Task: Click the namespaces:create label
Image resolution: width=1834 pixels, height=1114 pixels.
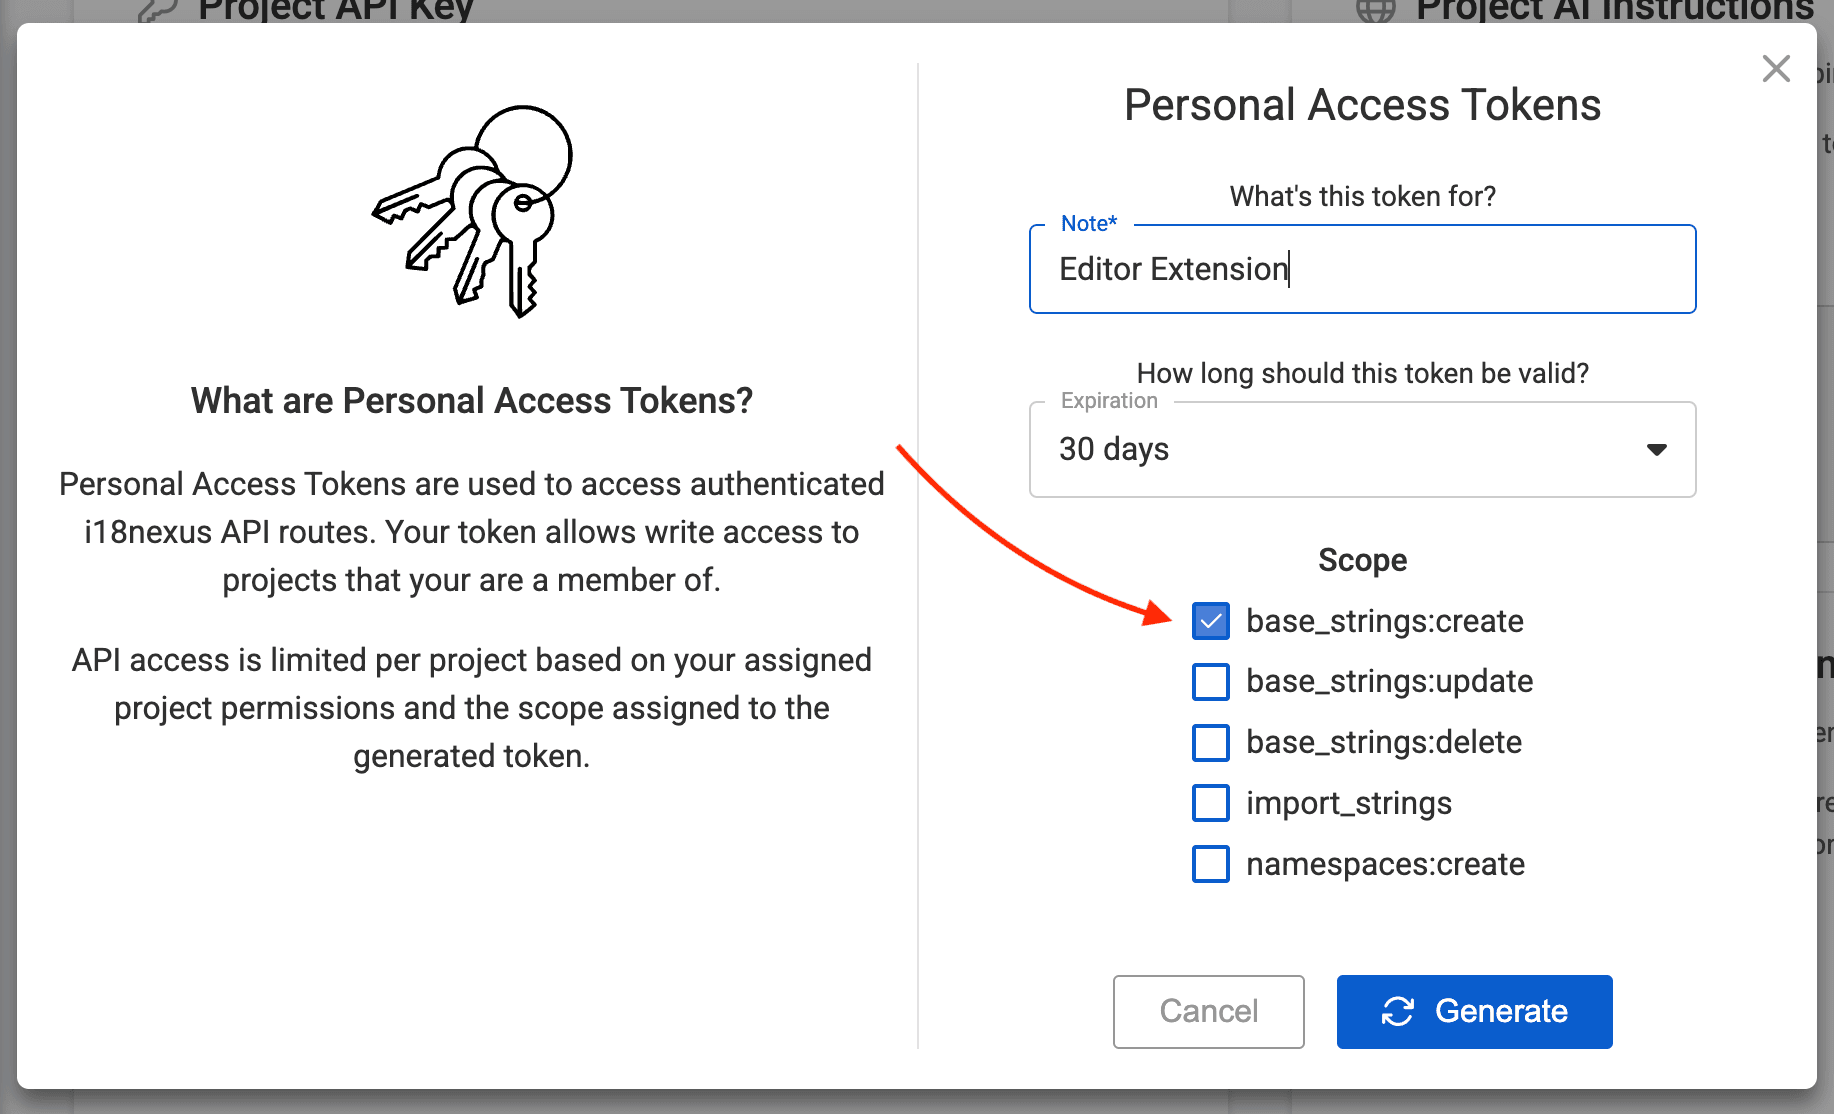Action: (x=1385, y=864)
